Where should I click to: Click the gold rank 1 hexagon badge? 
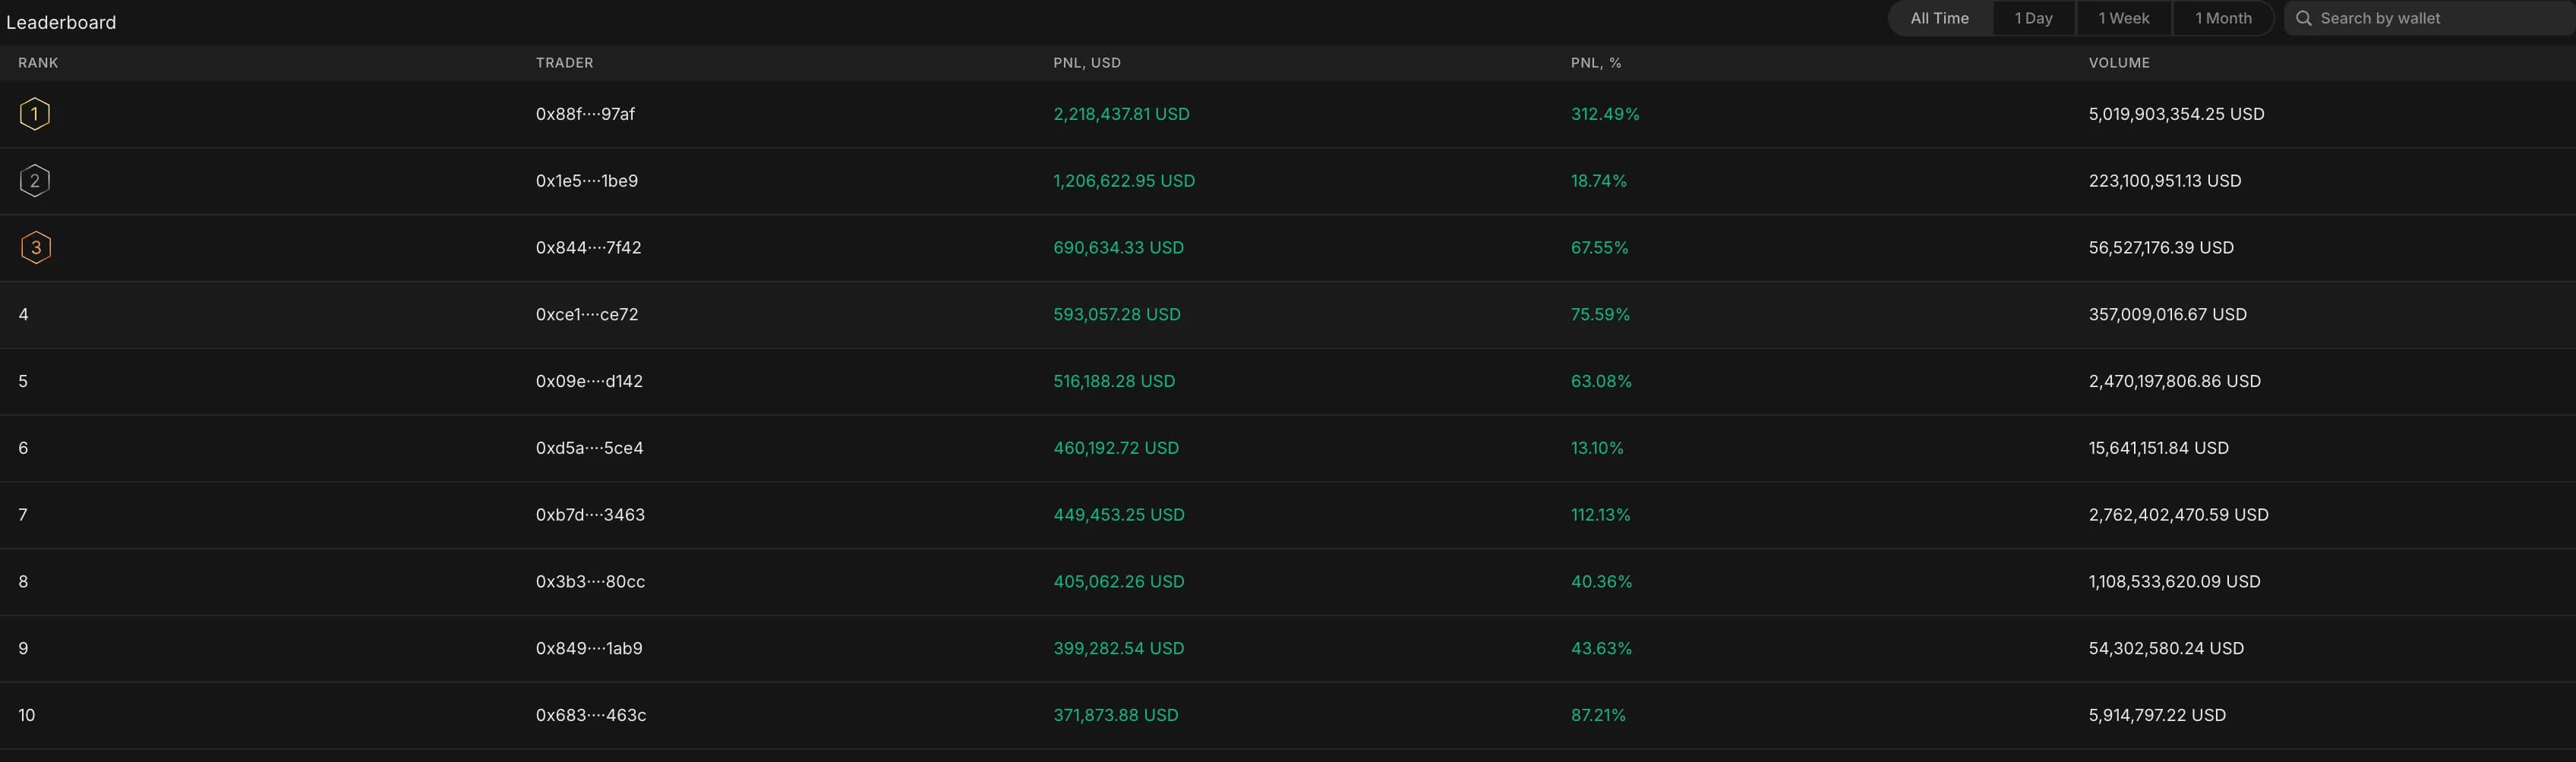click(36, 113)
